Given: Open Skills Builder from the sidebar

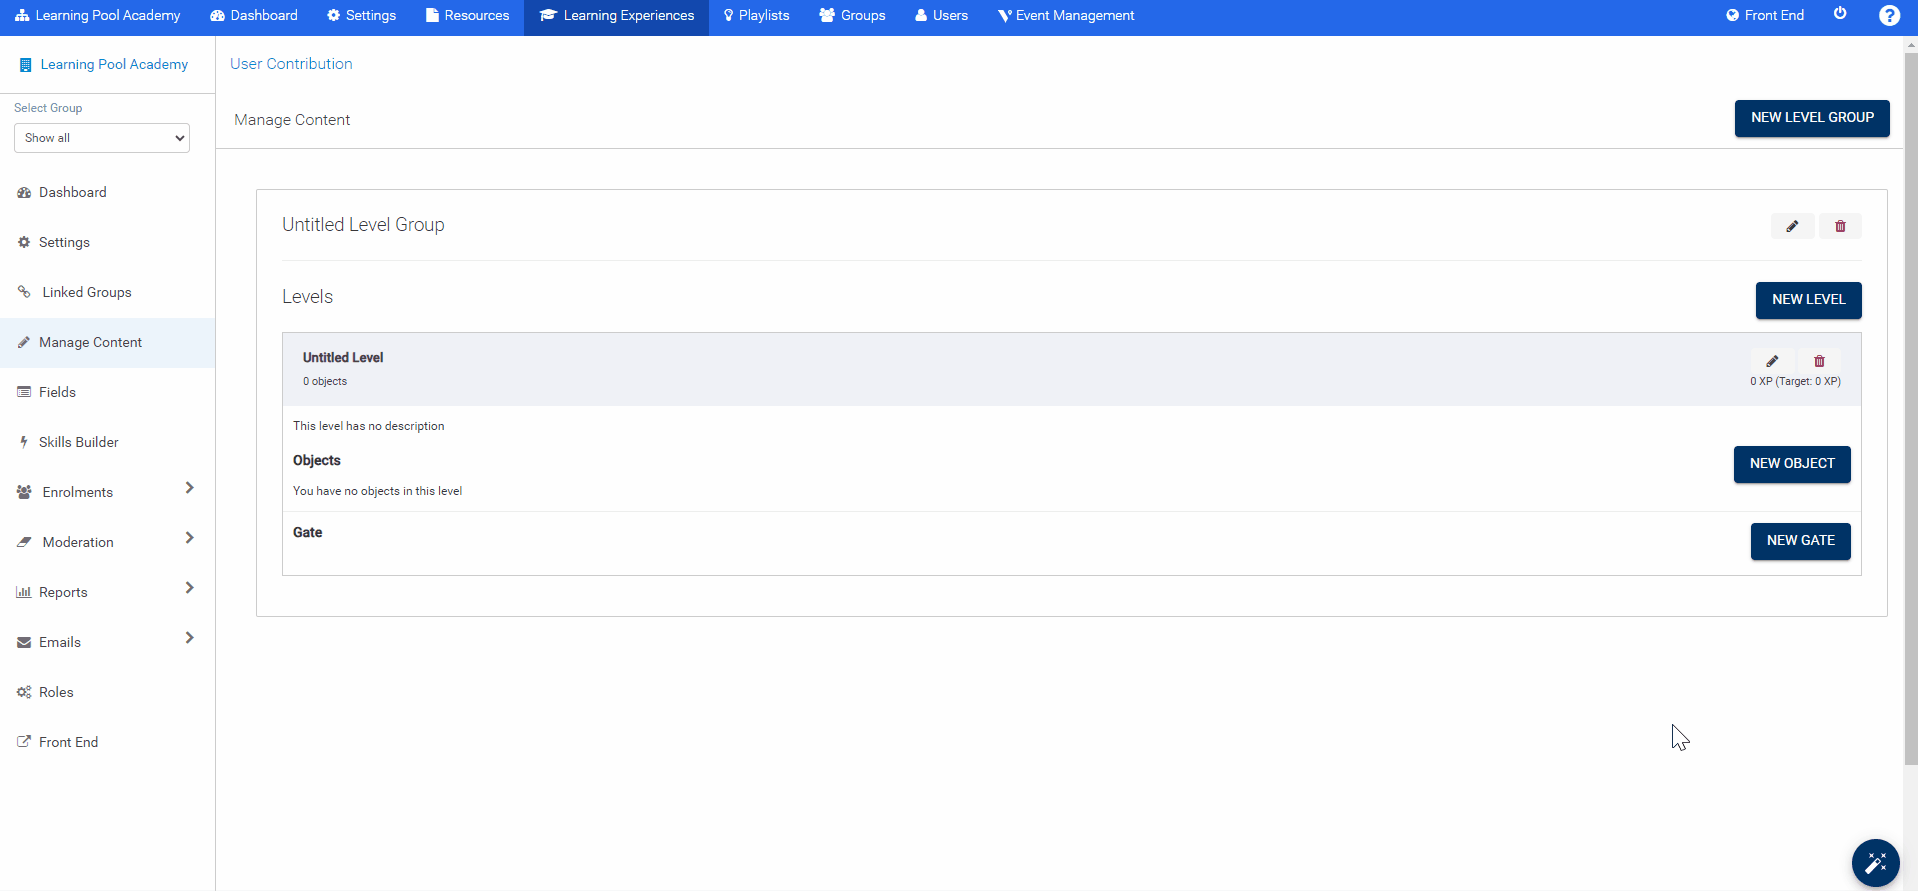Looking at the screenshot, I should 78,442.
